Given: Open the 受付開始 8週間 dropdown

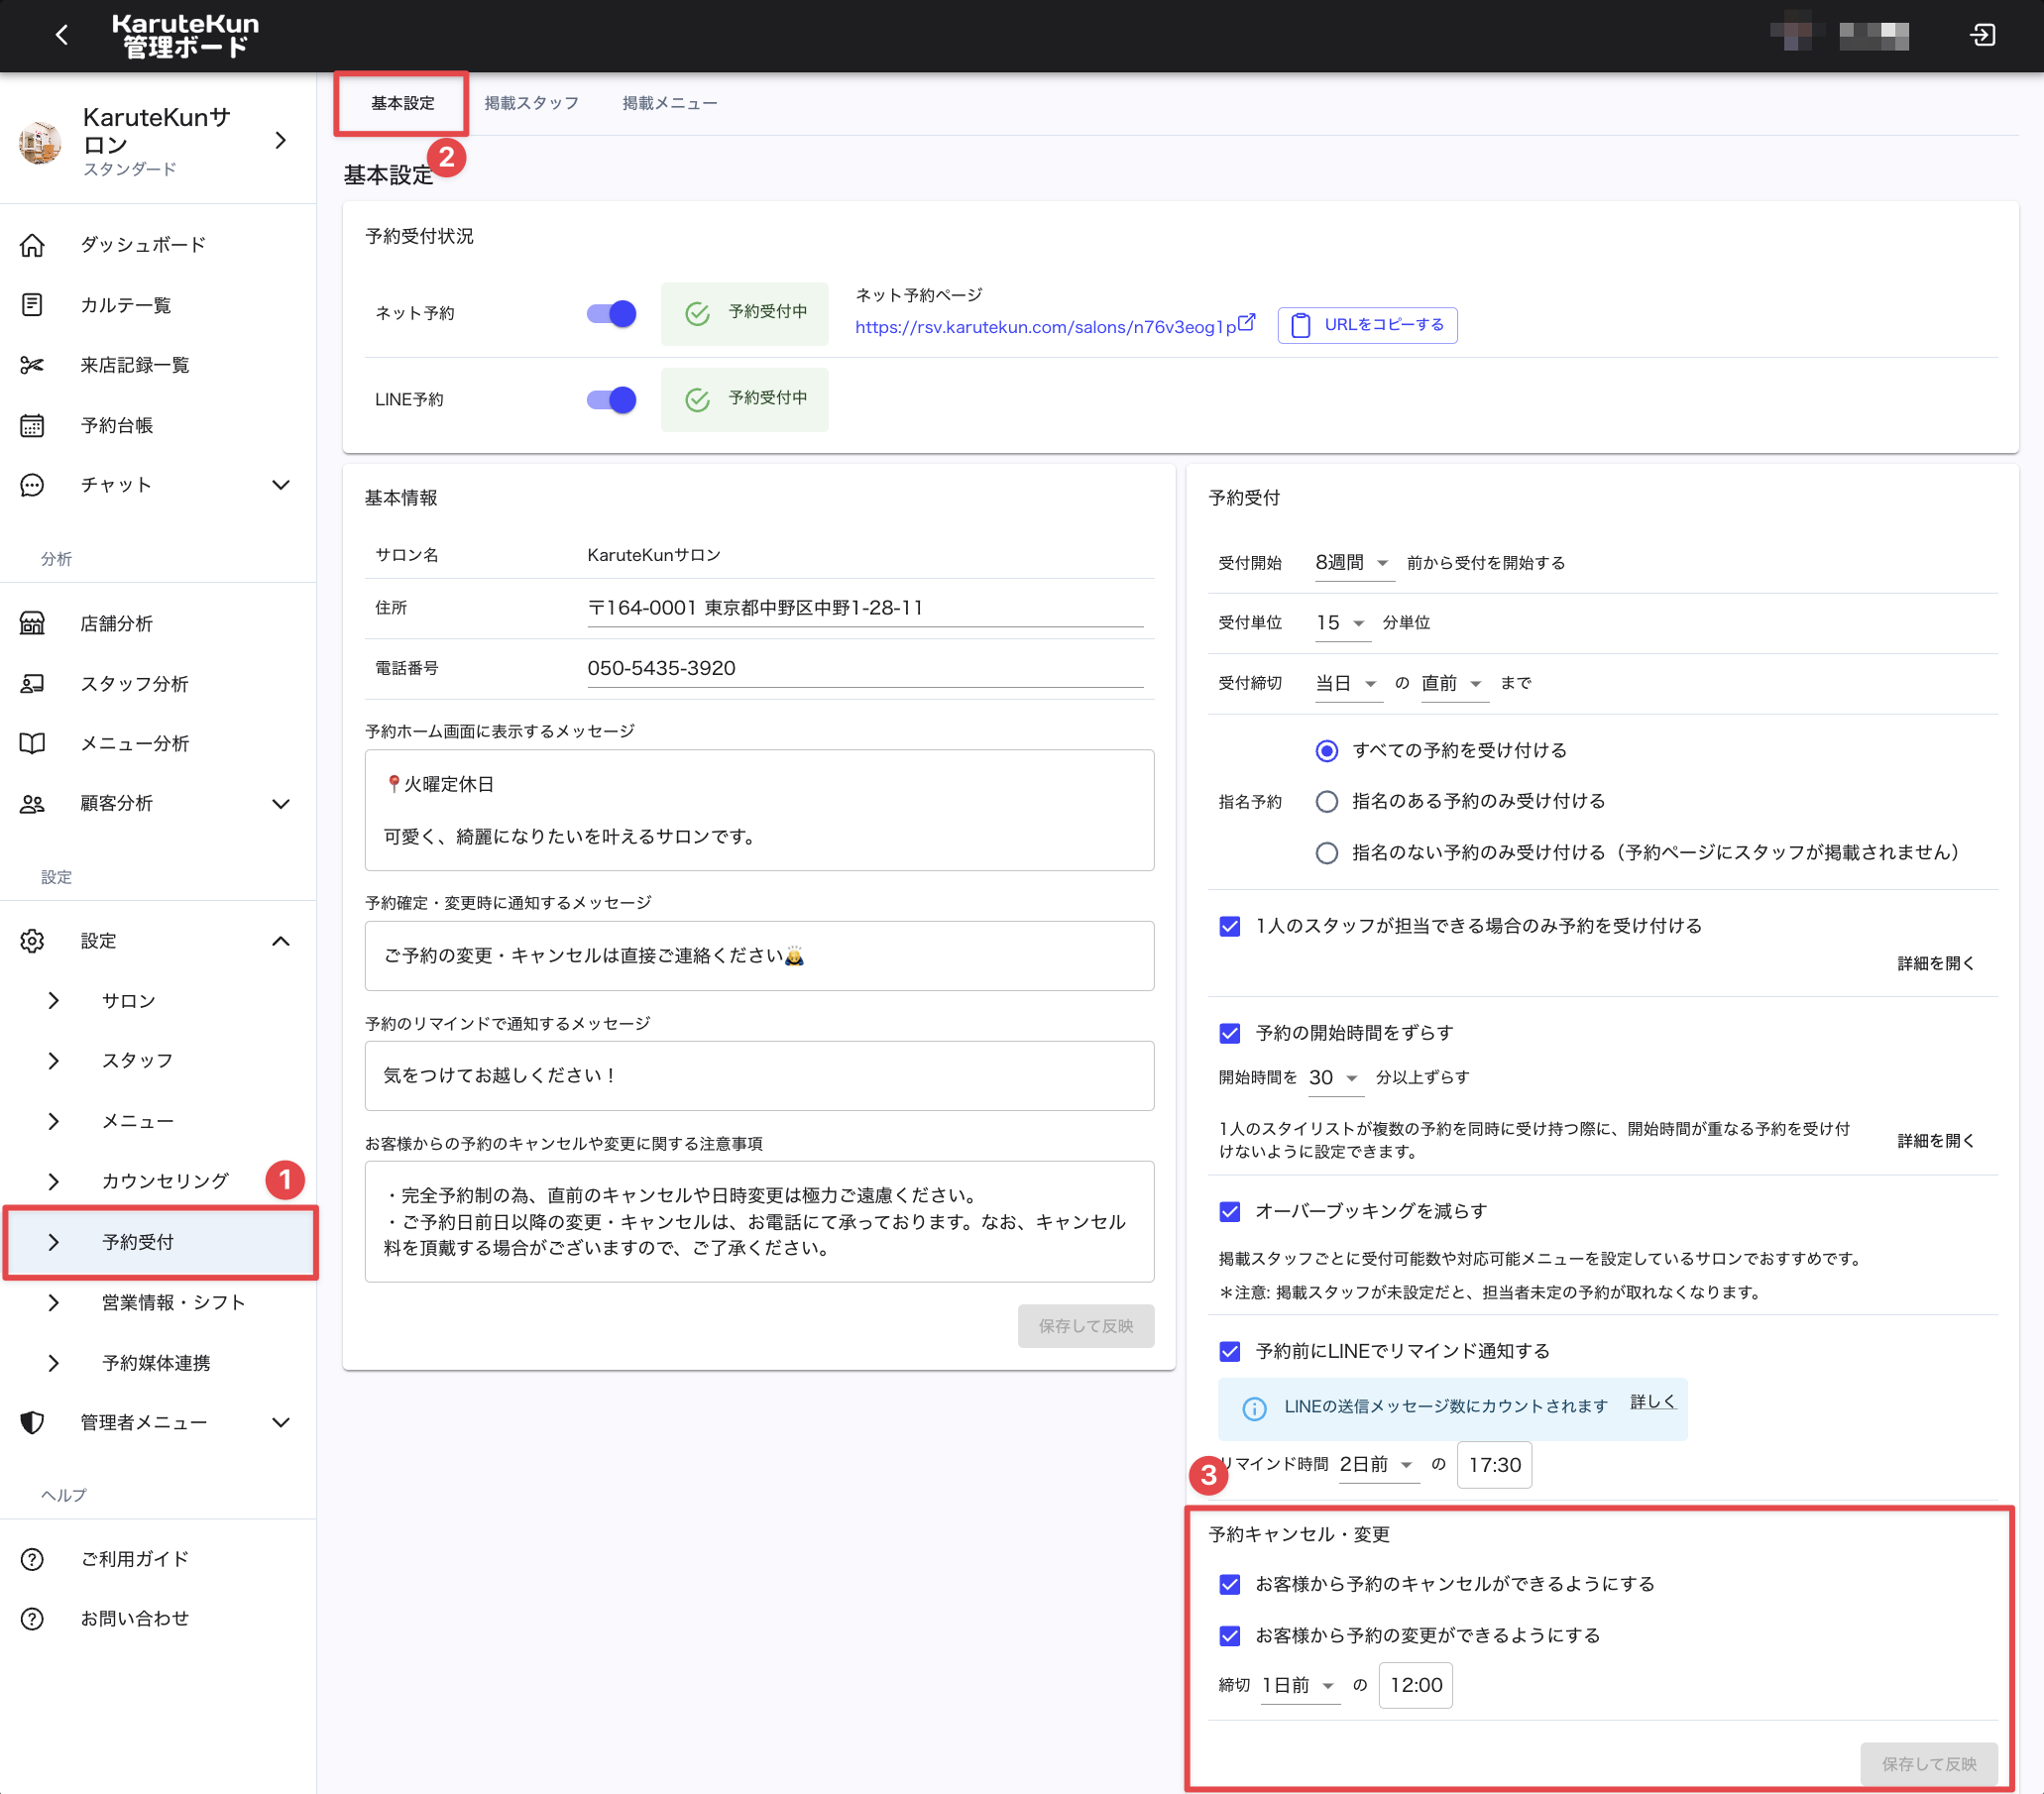Looking at the screenshot, I should pyautogui.click(x=1353, y=563).
